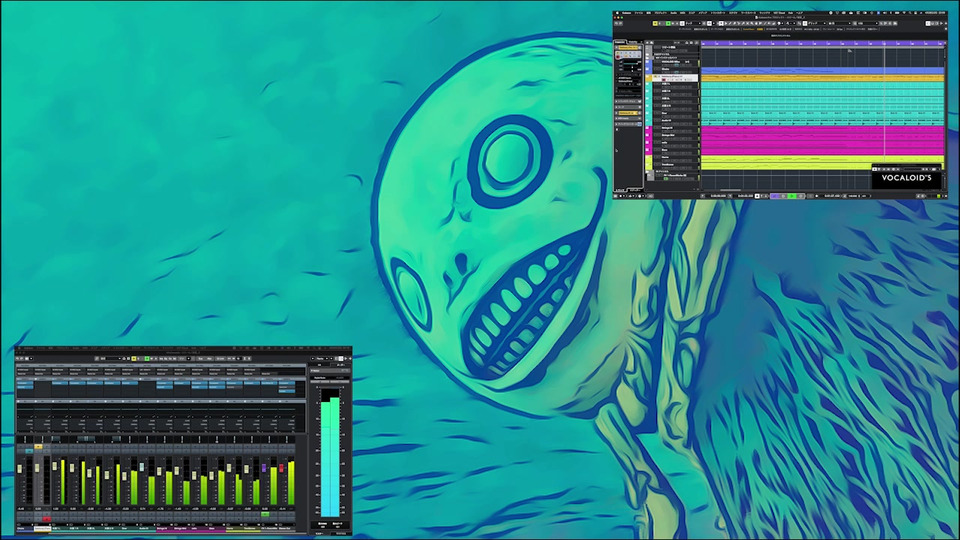This screenshot has width=960, height=540.
Task: Click the green Play button in transport bar
Action: pyautogui.click(x=792, y=196)
